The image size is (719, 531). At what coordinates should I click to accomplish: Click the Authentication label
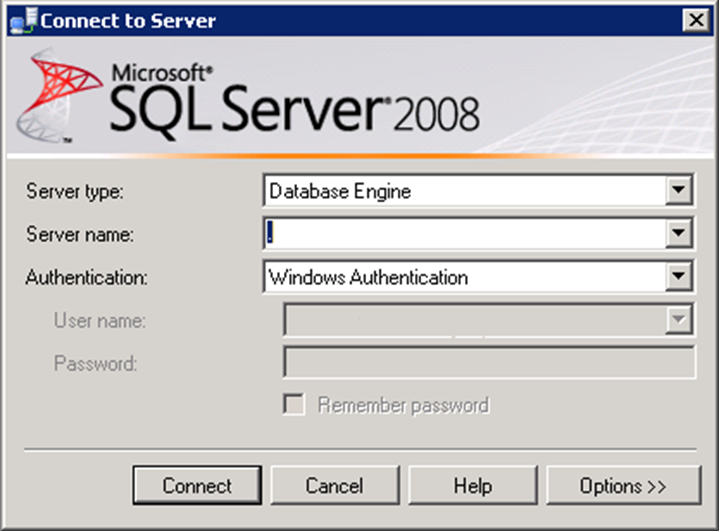pos(87,277)
